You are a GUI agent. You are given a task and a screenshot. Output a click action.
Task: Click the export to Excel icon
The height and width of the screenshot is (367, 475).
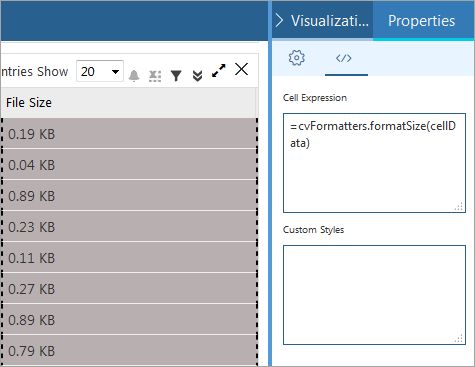click(155, 76)
